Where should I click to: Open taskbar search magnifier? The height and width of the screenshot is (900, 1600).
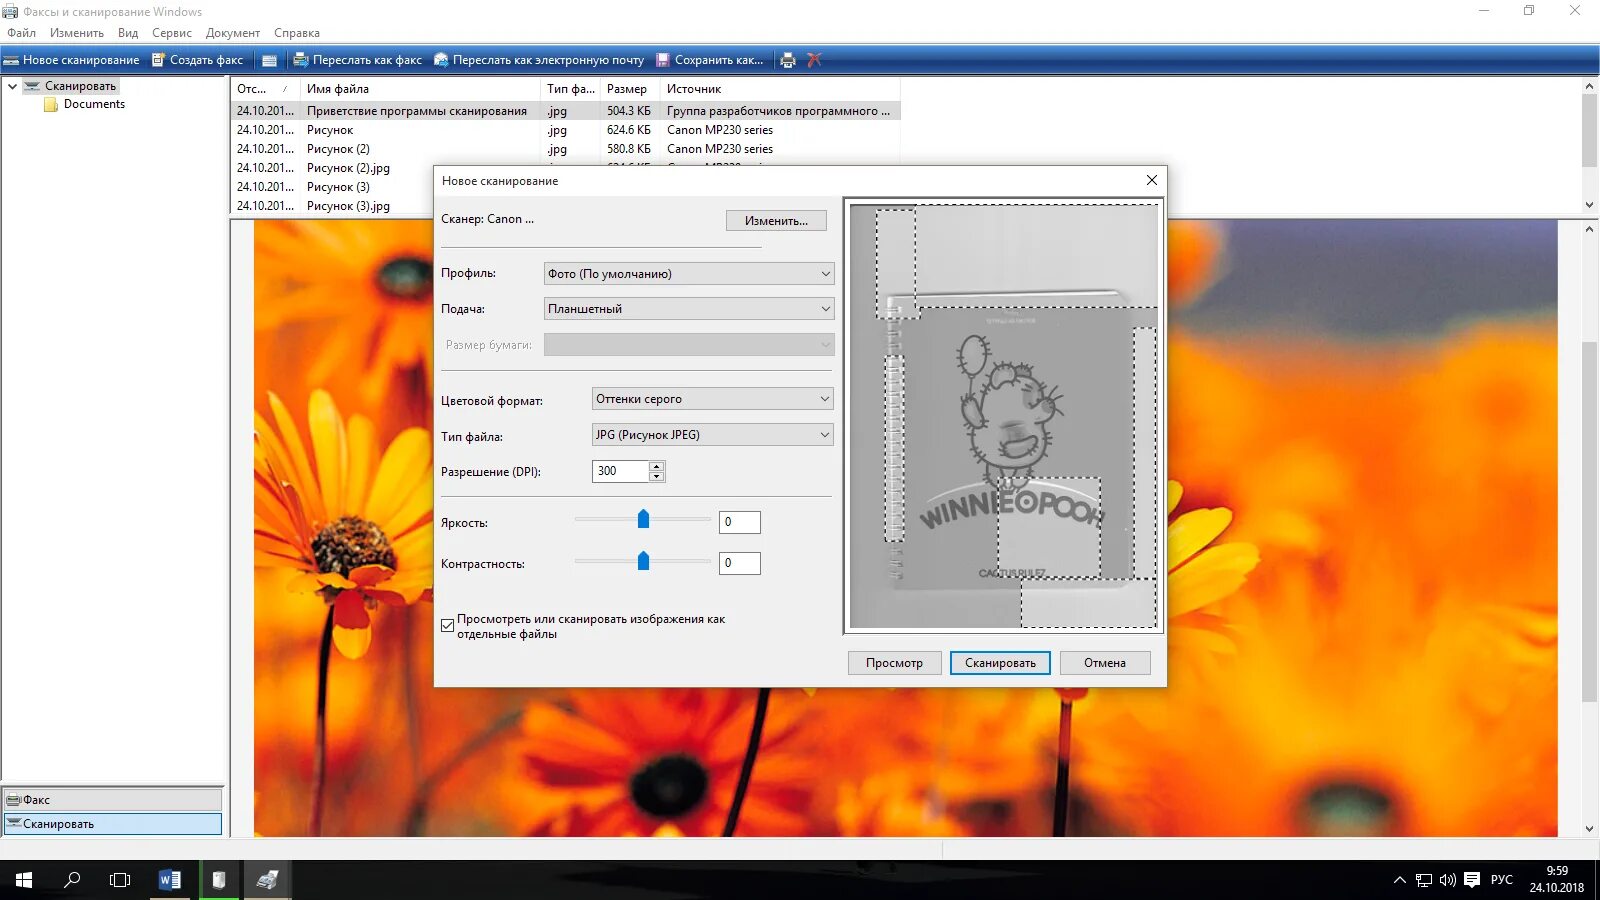coord(72,880)
